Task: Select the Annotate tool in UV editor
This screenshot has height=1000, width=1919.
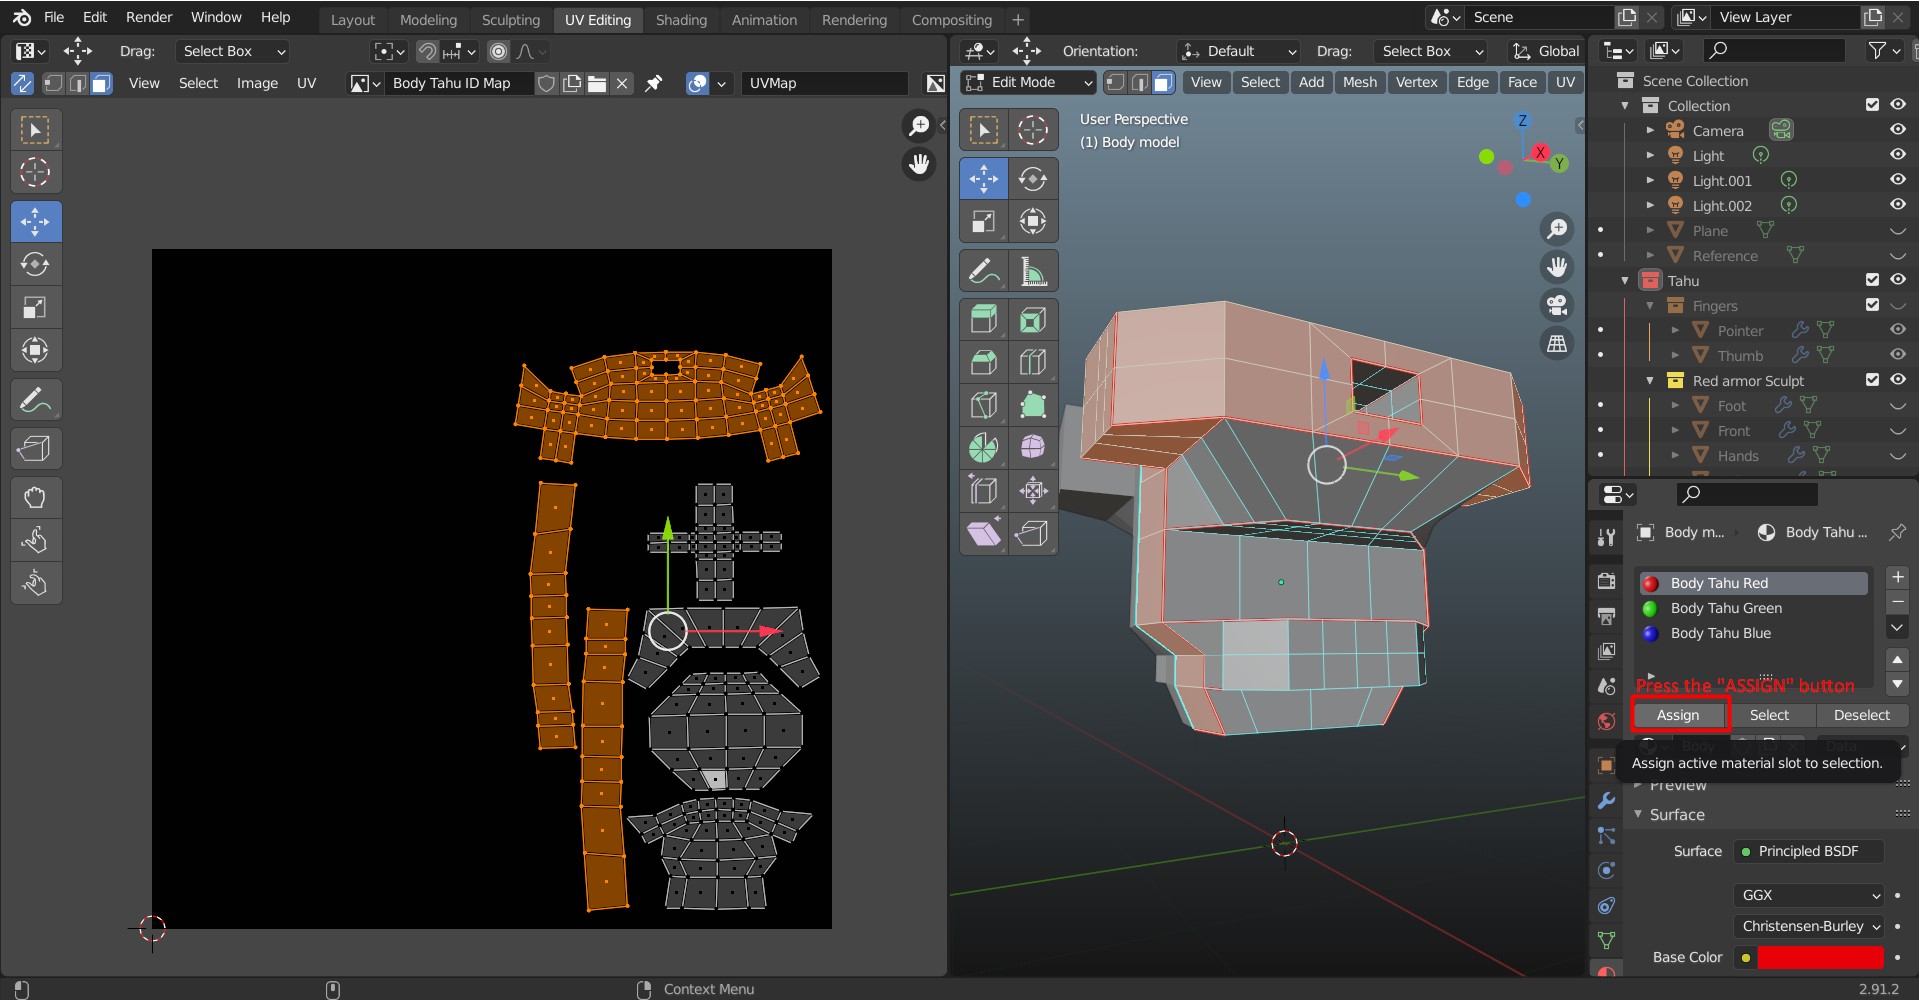Action: click(x=35, y=401)
